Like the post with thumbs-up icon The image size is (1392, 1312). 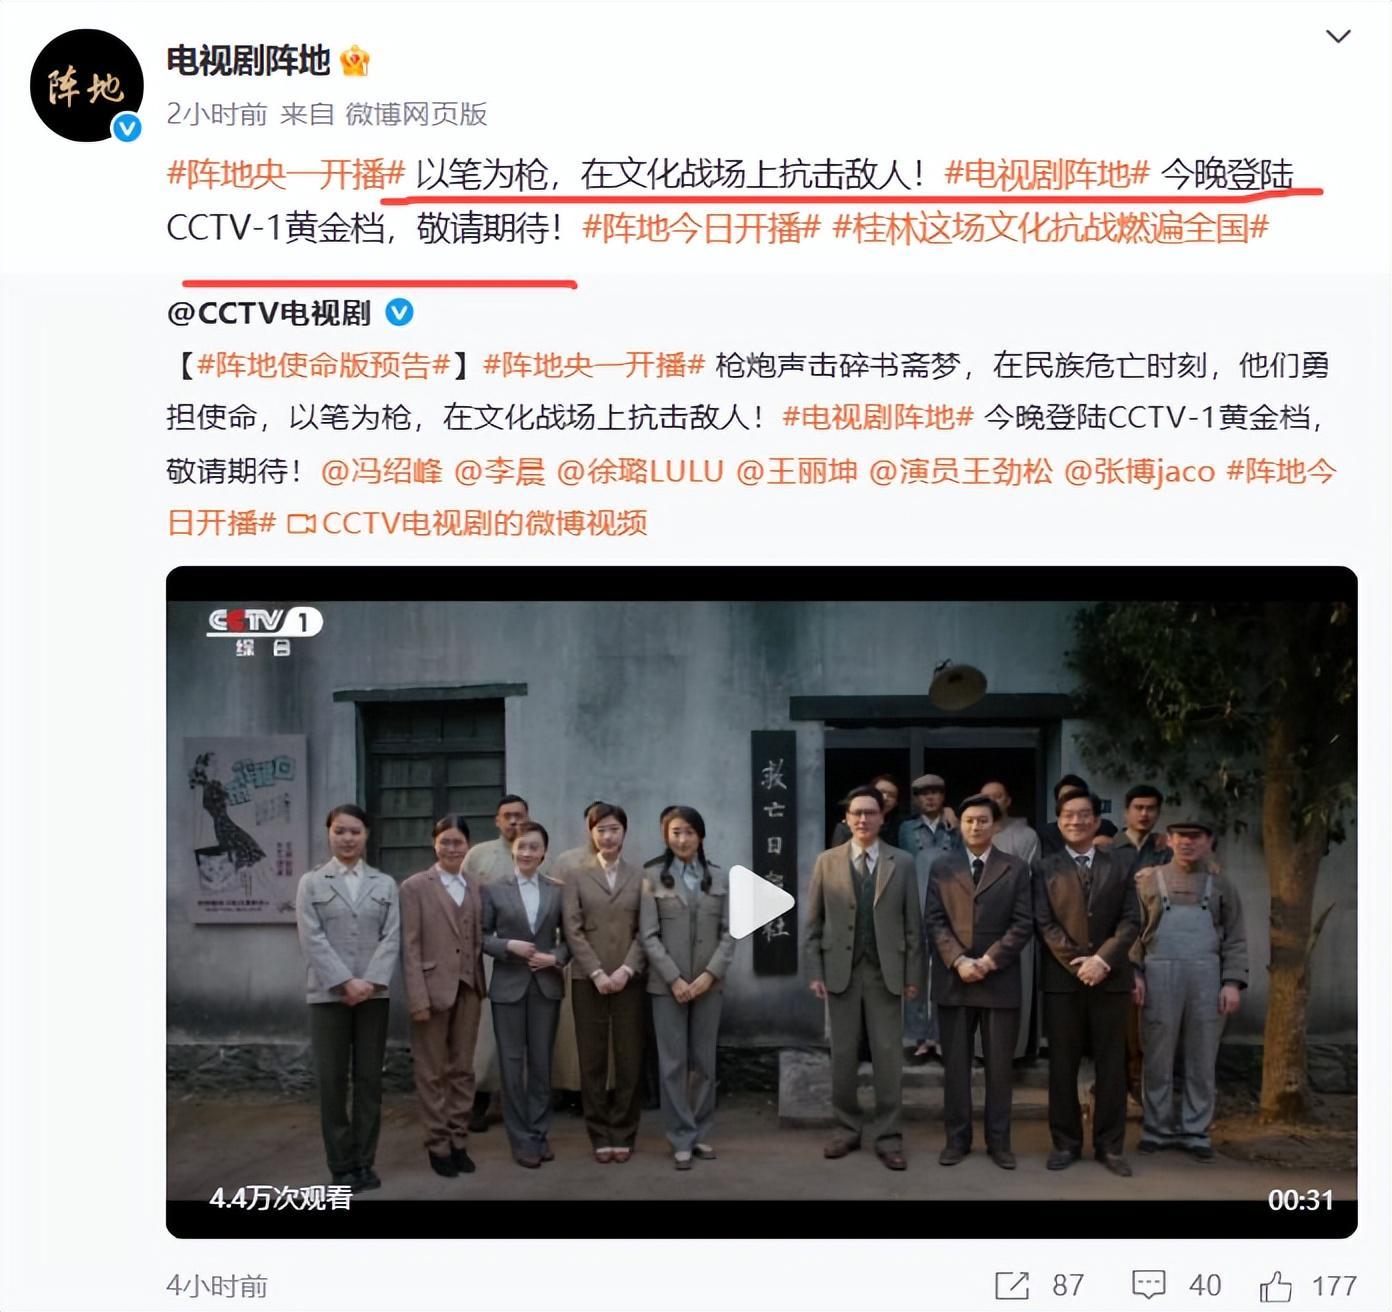click(x=1276, y=1285)
